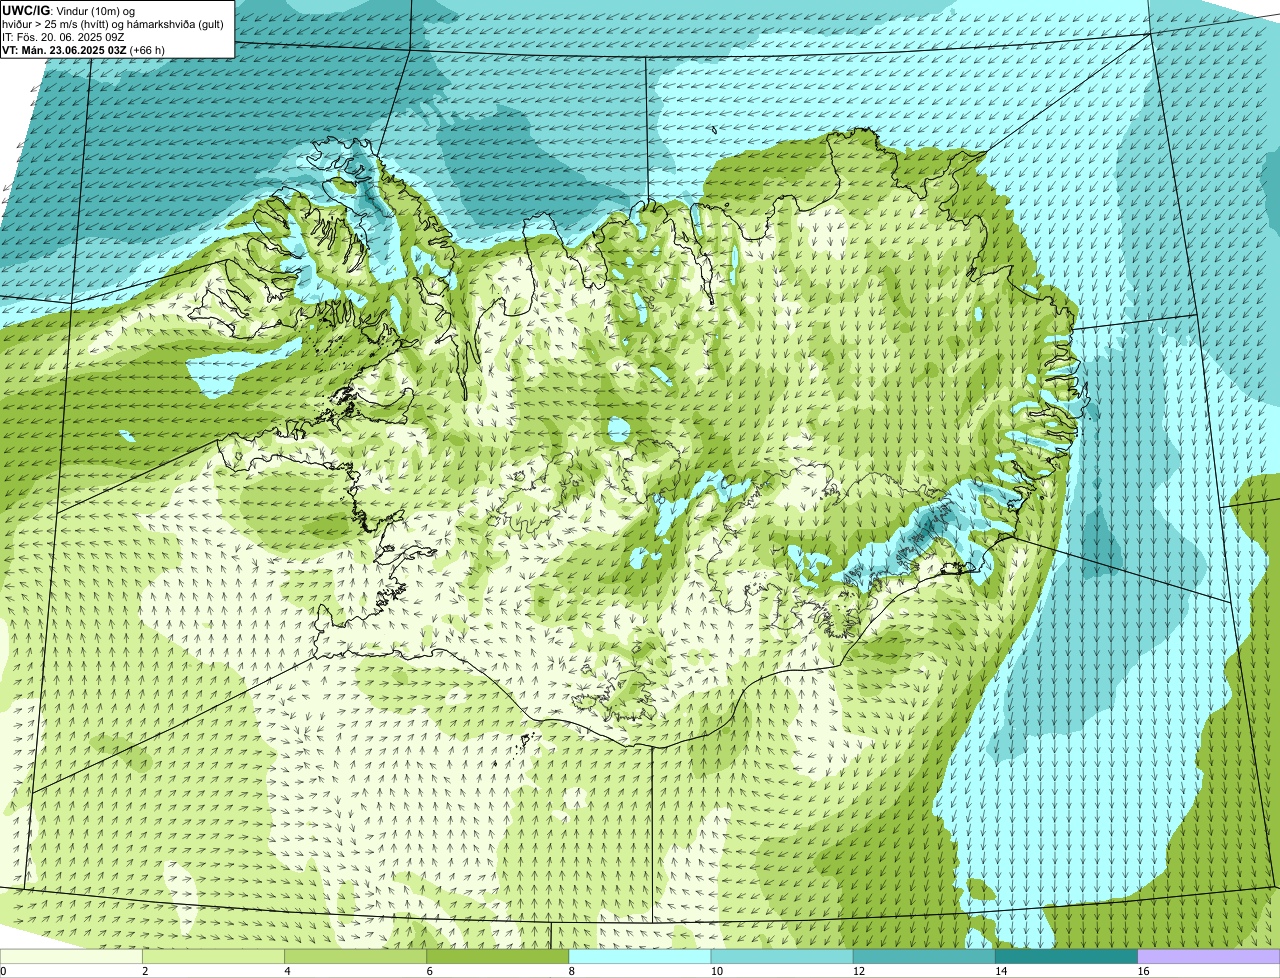1280x978 pixels.
Task: Click the 6–8 m/s olive green legend swatch
Action: [498, 956]
